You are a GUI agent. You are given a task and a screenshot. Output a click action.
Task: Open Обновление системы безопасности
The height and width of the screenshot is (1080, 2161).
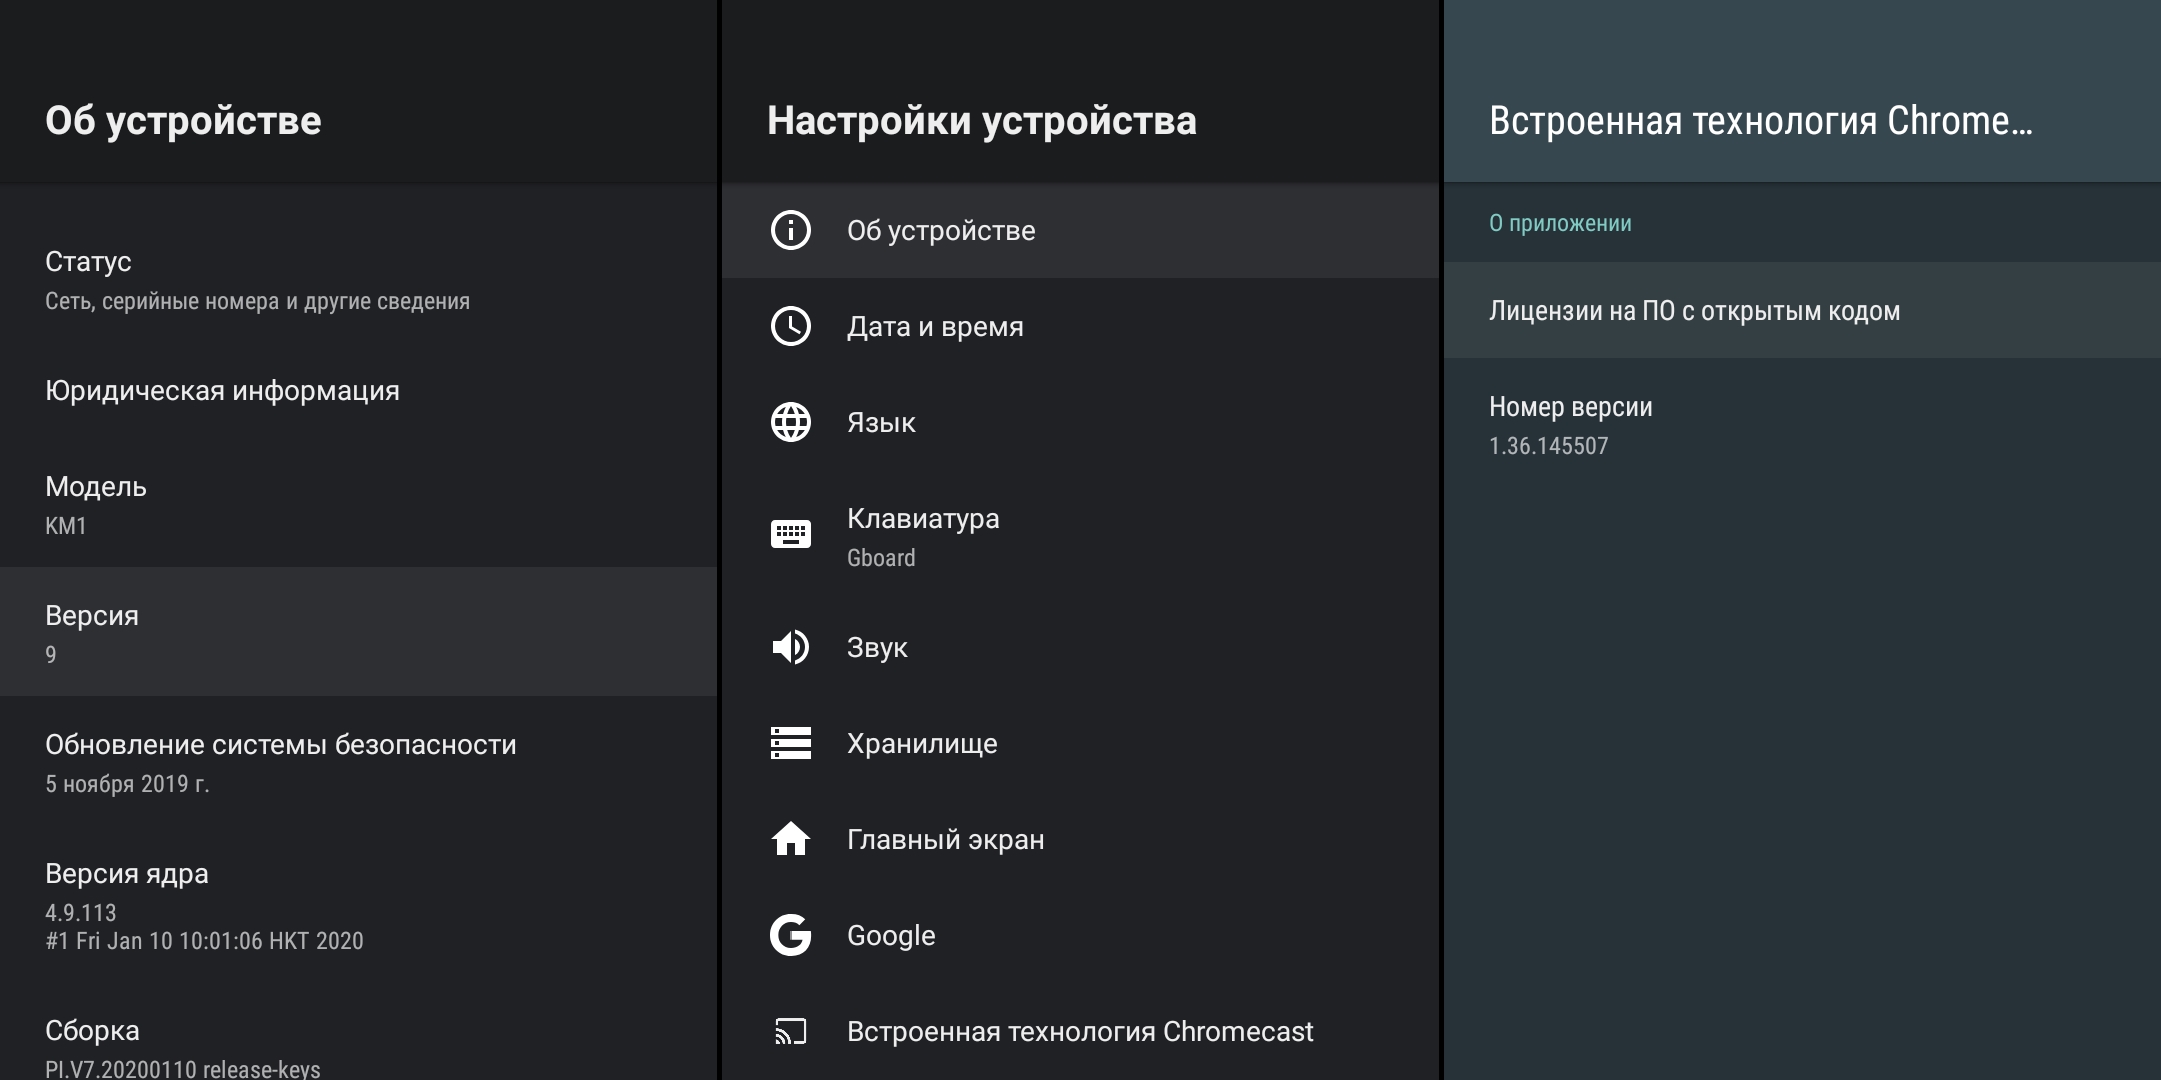point(280,762)
